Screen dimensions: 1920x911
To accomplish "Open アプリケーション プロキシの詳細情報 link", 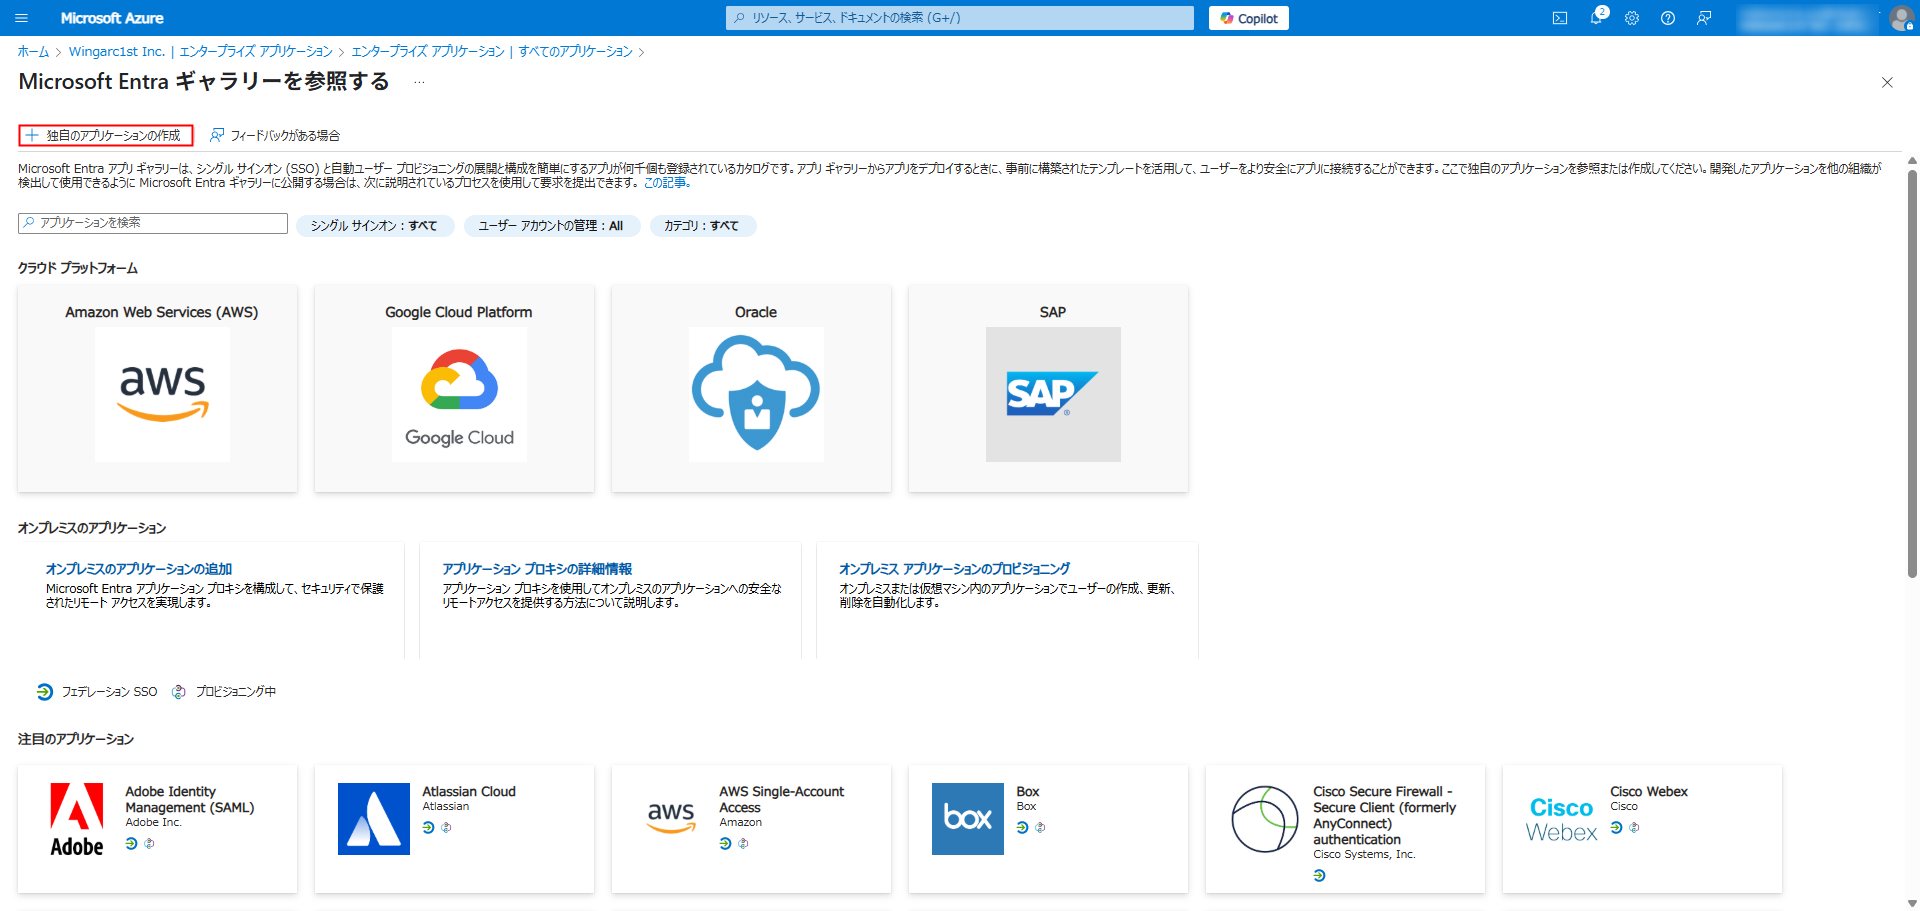I will click(537, 569).
